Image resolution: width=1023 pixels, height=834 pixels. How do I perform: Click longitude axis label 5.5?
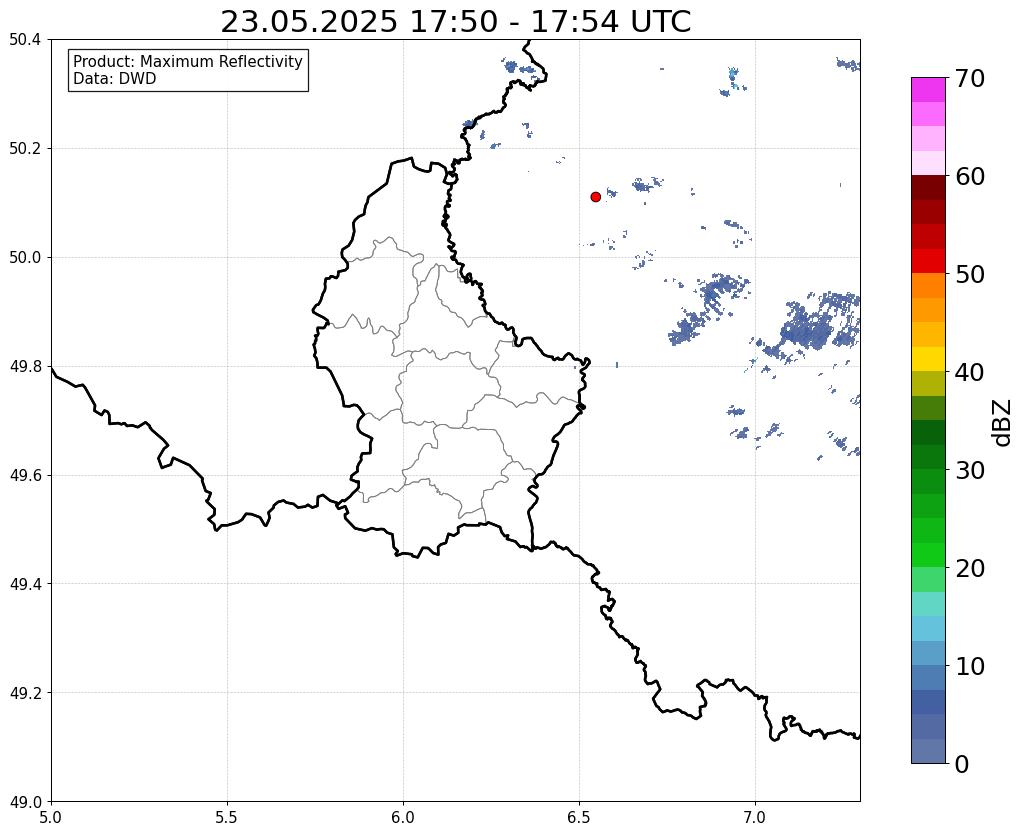(x=227, y=817)
